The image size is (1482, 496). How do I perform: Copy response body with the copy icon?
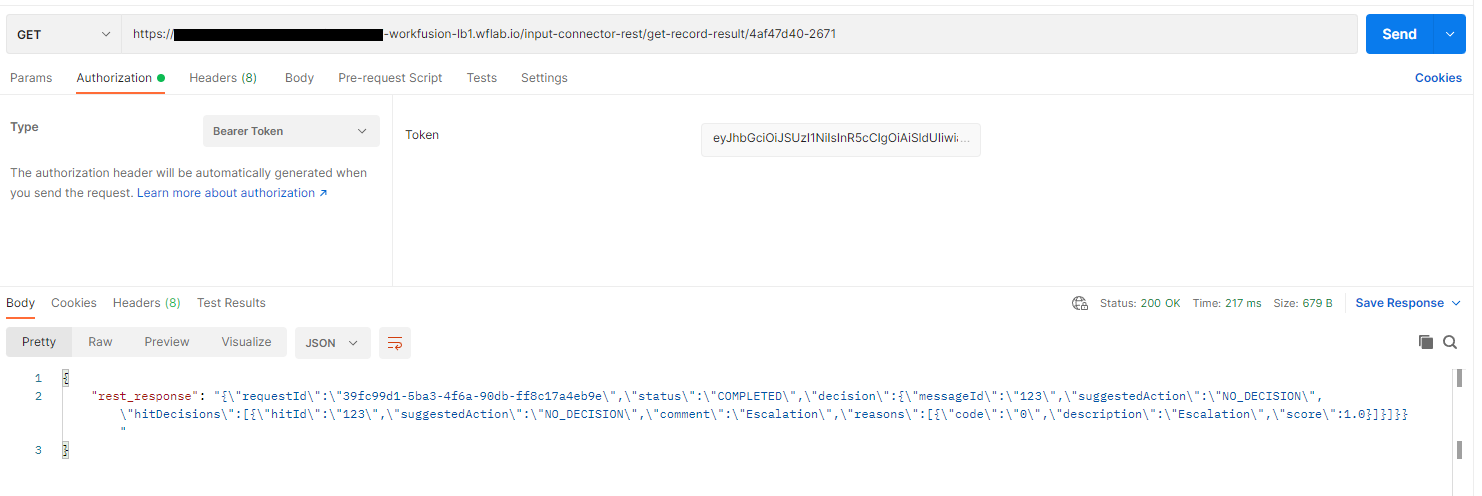[1426, 342]
